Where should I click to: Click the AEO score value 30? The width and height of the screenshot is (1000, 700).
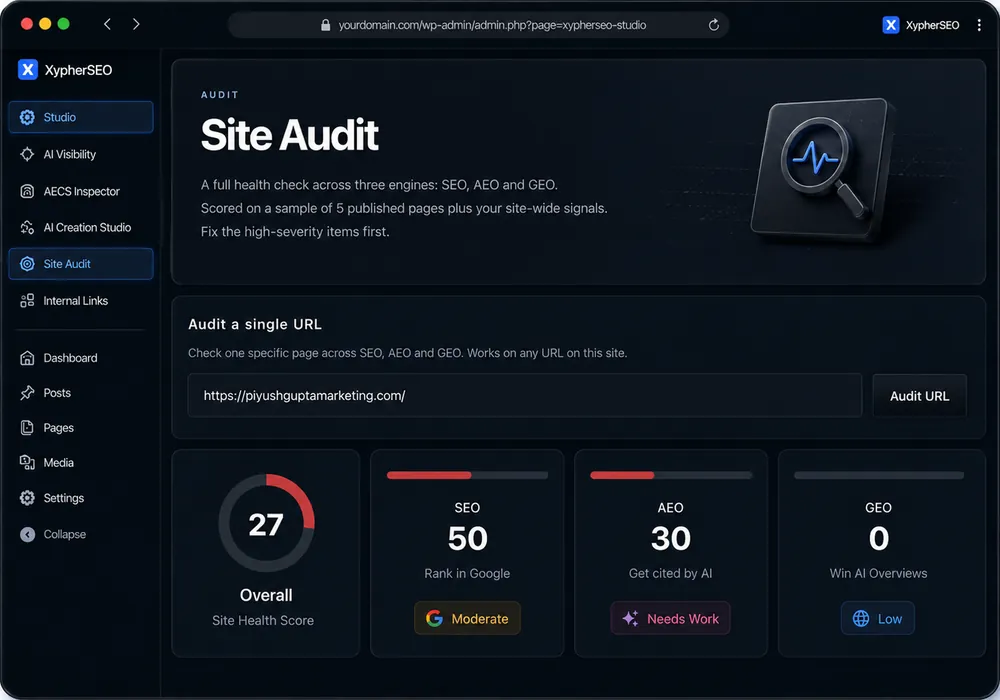click(670, 539)
